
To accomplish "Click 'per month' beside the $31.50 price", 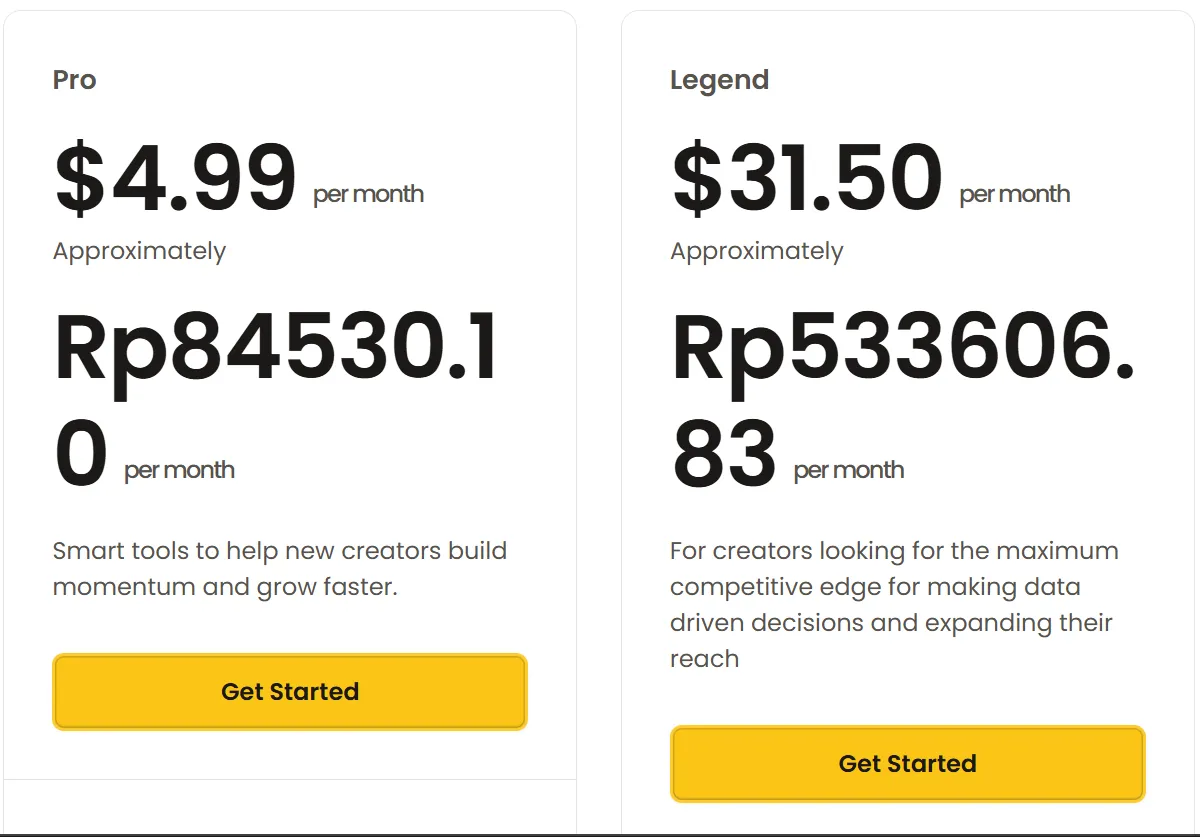I will [x=1014, y=194].
